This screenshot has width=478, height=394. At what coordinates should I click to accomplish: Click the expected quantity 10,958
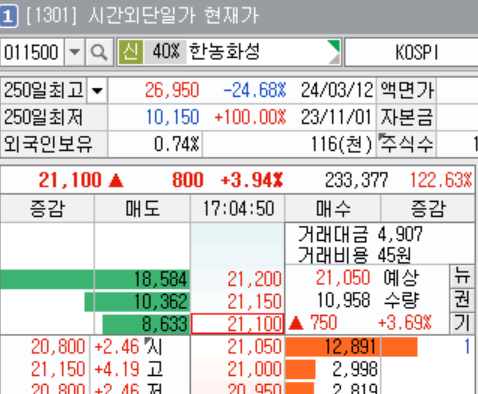343,300
